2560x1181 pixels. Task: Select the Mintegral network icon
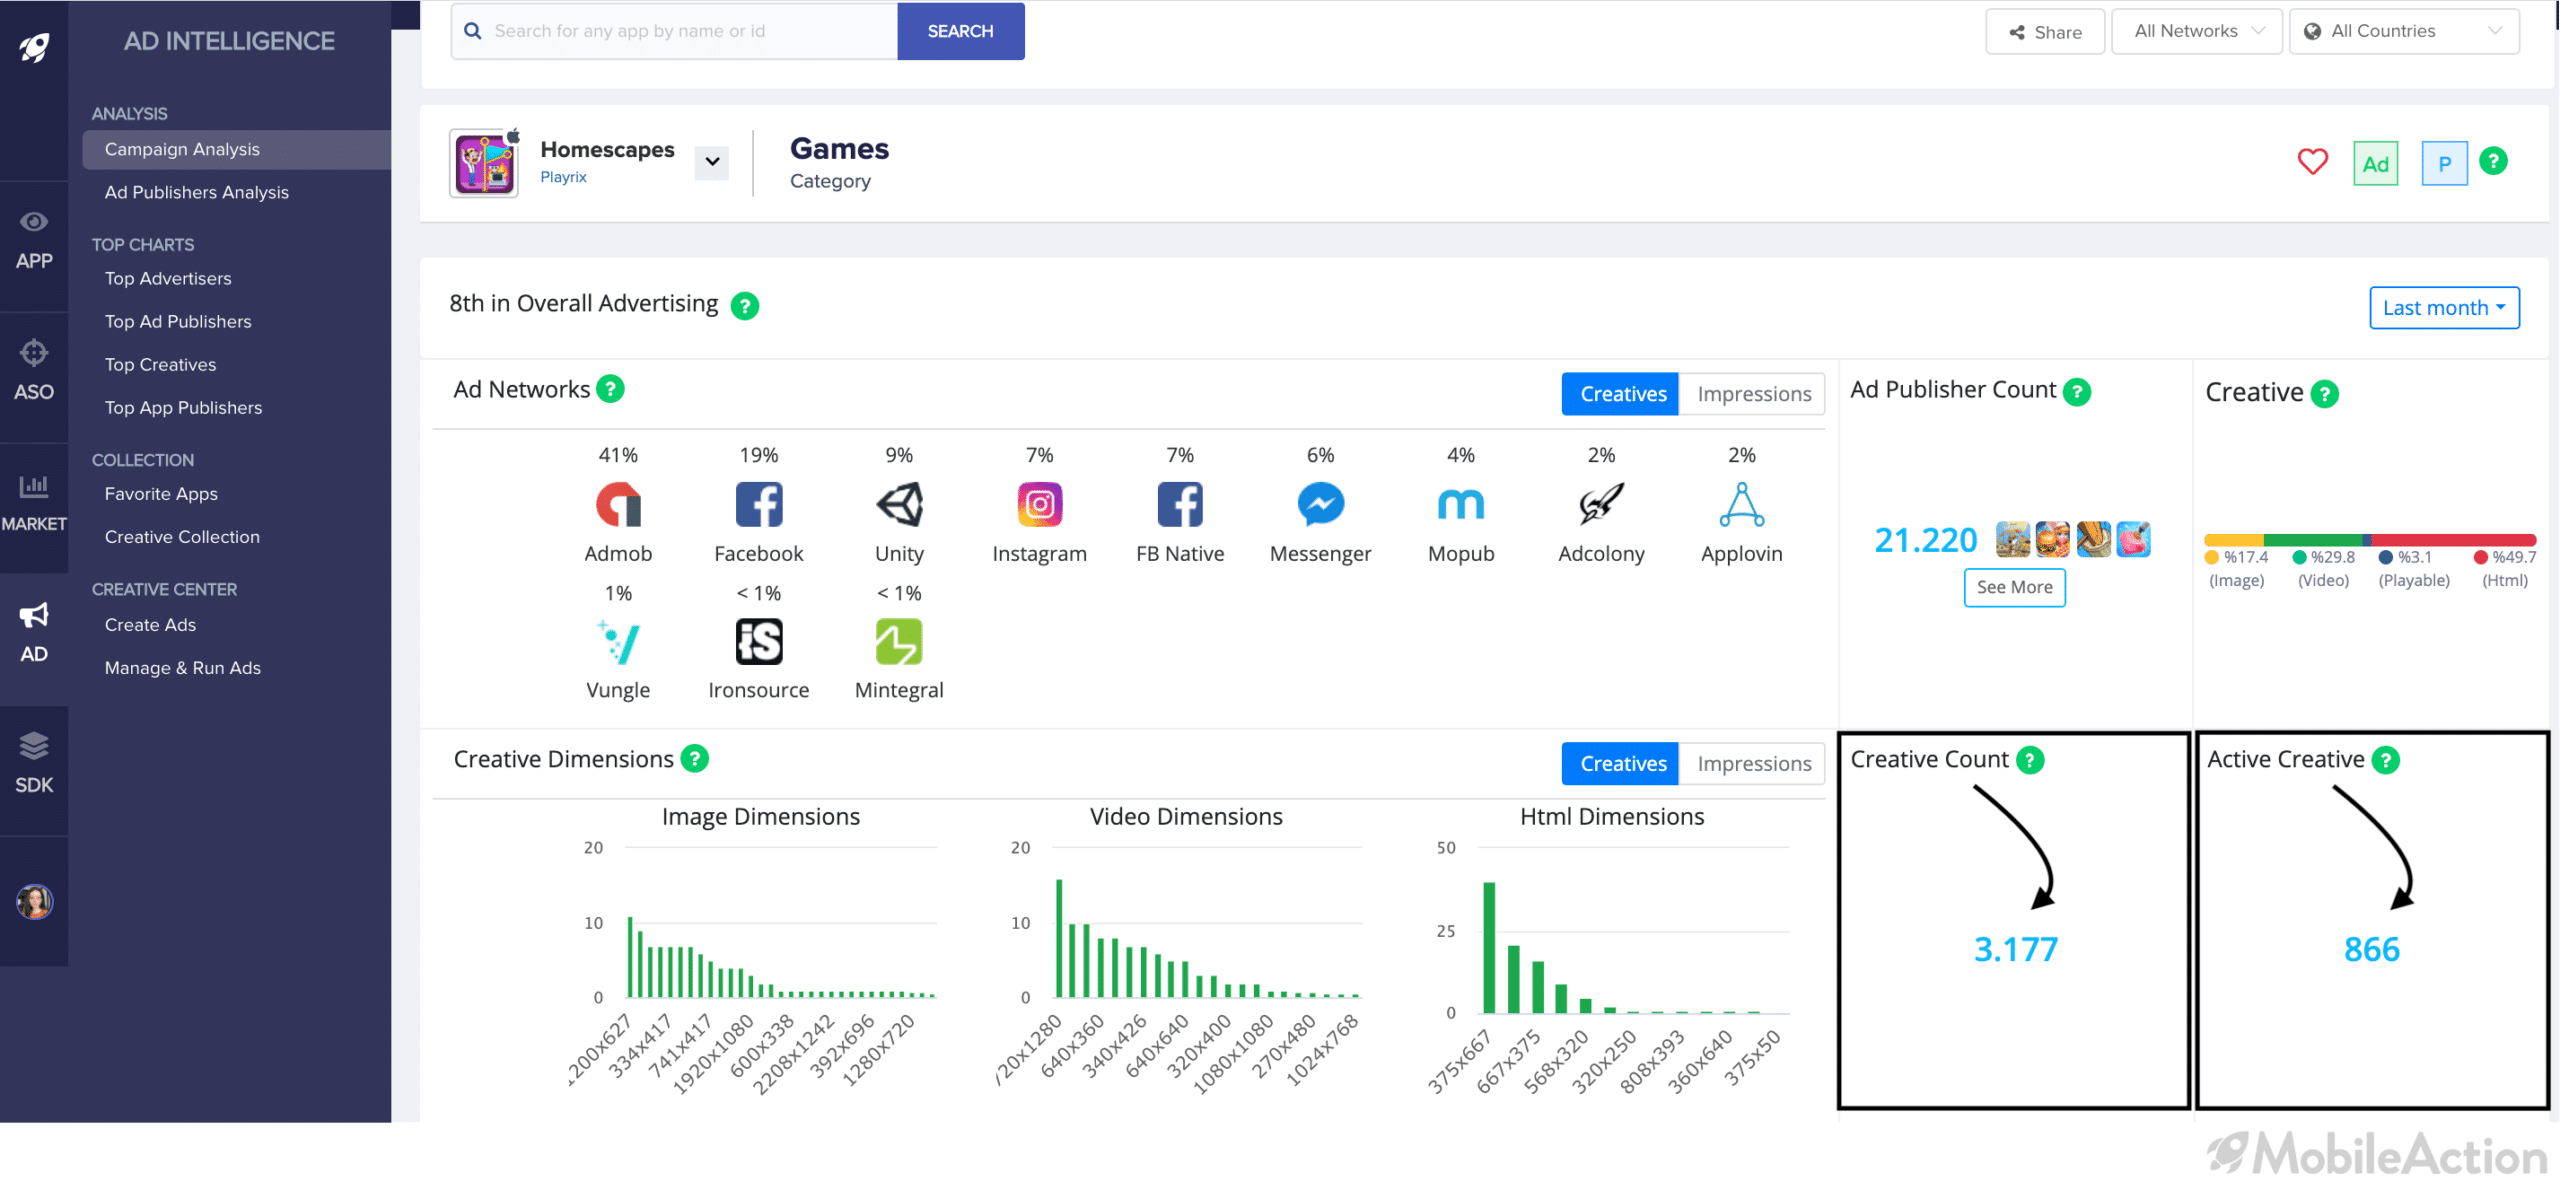coord(899,642)
